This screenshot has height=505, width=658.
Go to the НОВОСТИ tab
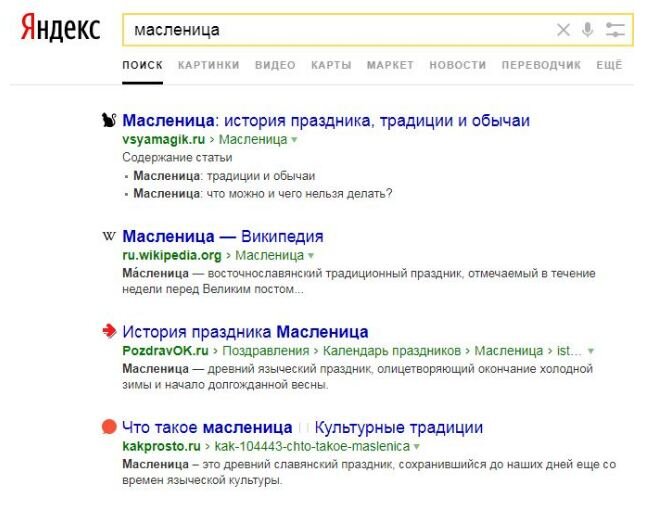pyautogui.click(x=457, y=65)
